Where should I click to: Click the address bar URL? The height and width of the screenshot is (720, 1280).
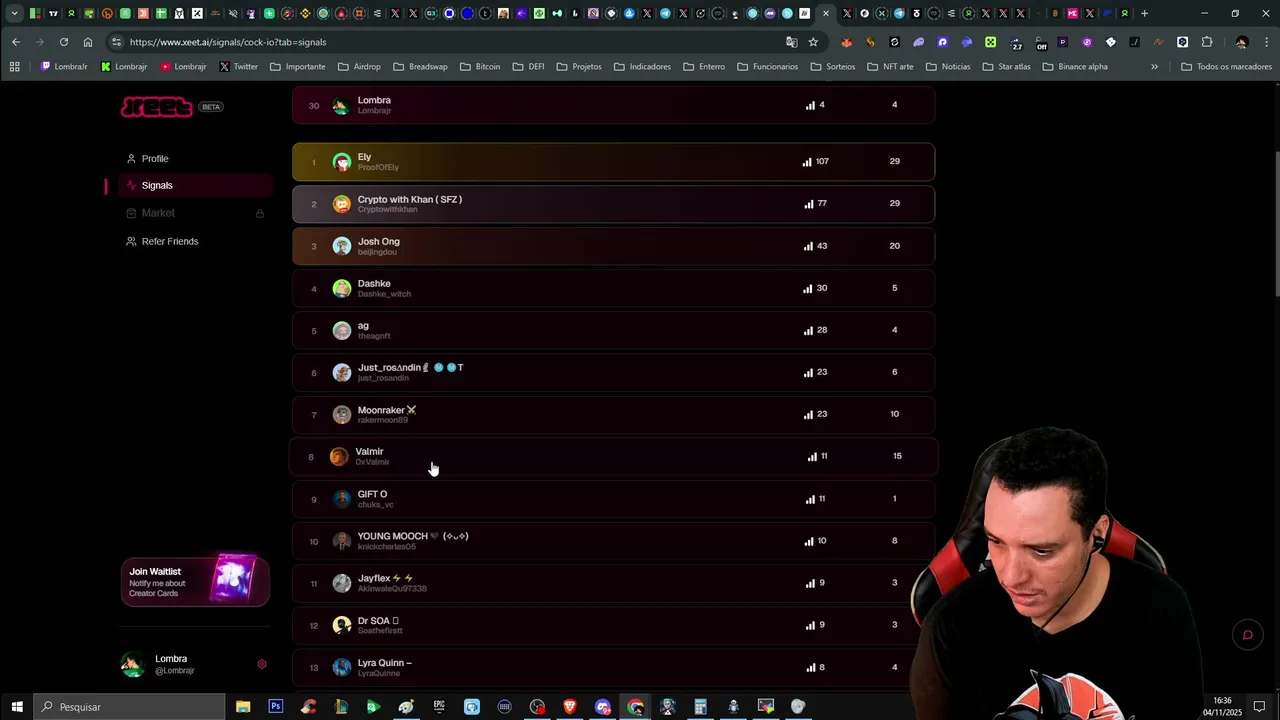[x=228, y=42]
